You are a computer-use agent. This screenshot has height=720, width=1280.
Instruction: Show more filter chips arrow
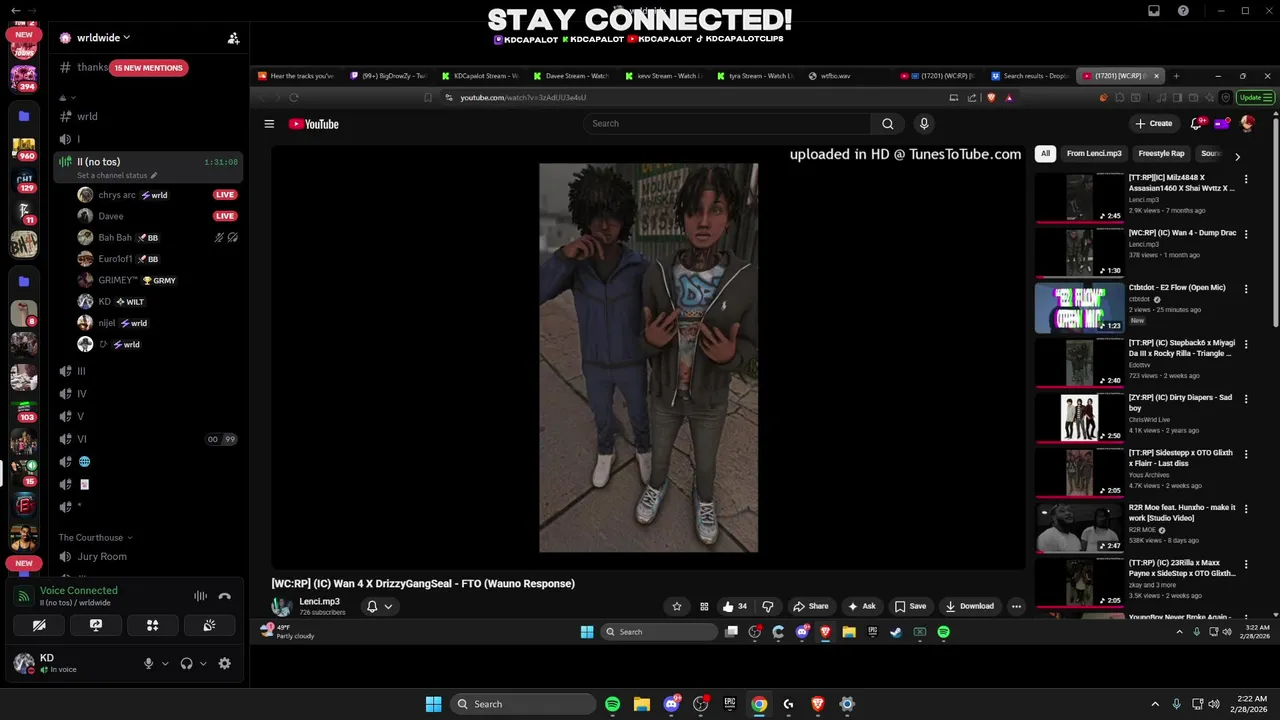tap(1237, 156)
